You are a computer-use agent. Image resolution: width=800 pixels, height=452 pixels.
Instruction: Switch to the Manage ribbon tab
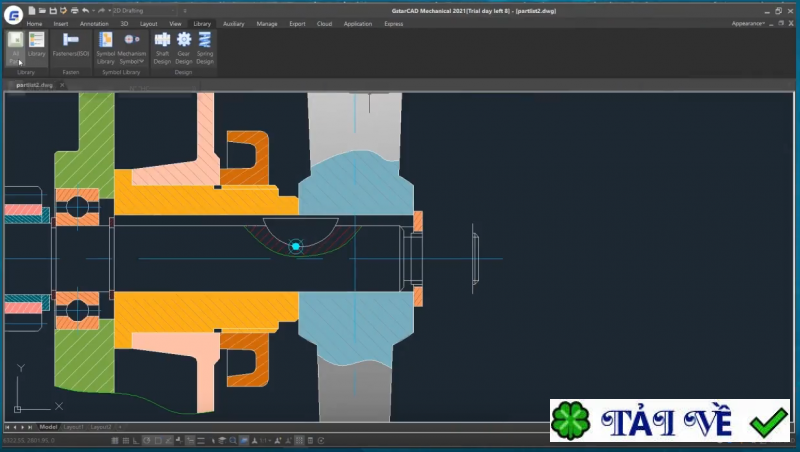pos(267,23)
